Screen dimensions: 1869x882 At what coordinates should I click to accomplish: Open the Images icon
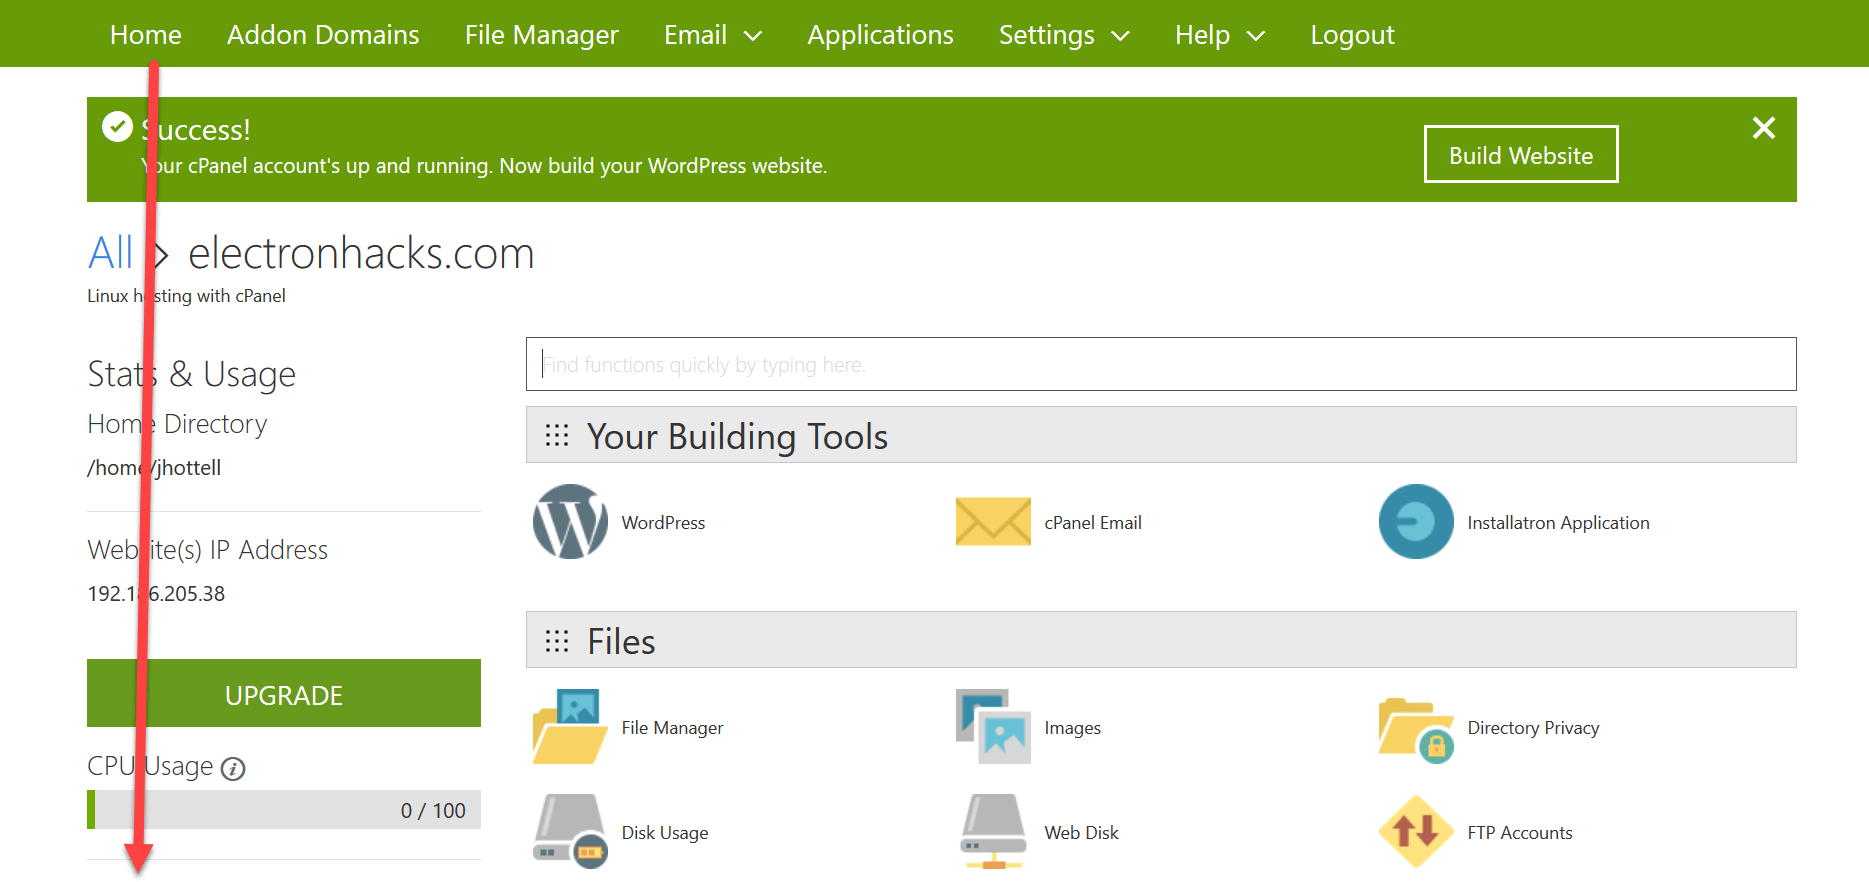[993, 727]
